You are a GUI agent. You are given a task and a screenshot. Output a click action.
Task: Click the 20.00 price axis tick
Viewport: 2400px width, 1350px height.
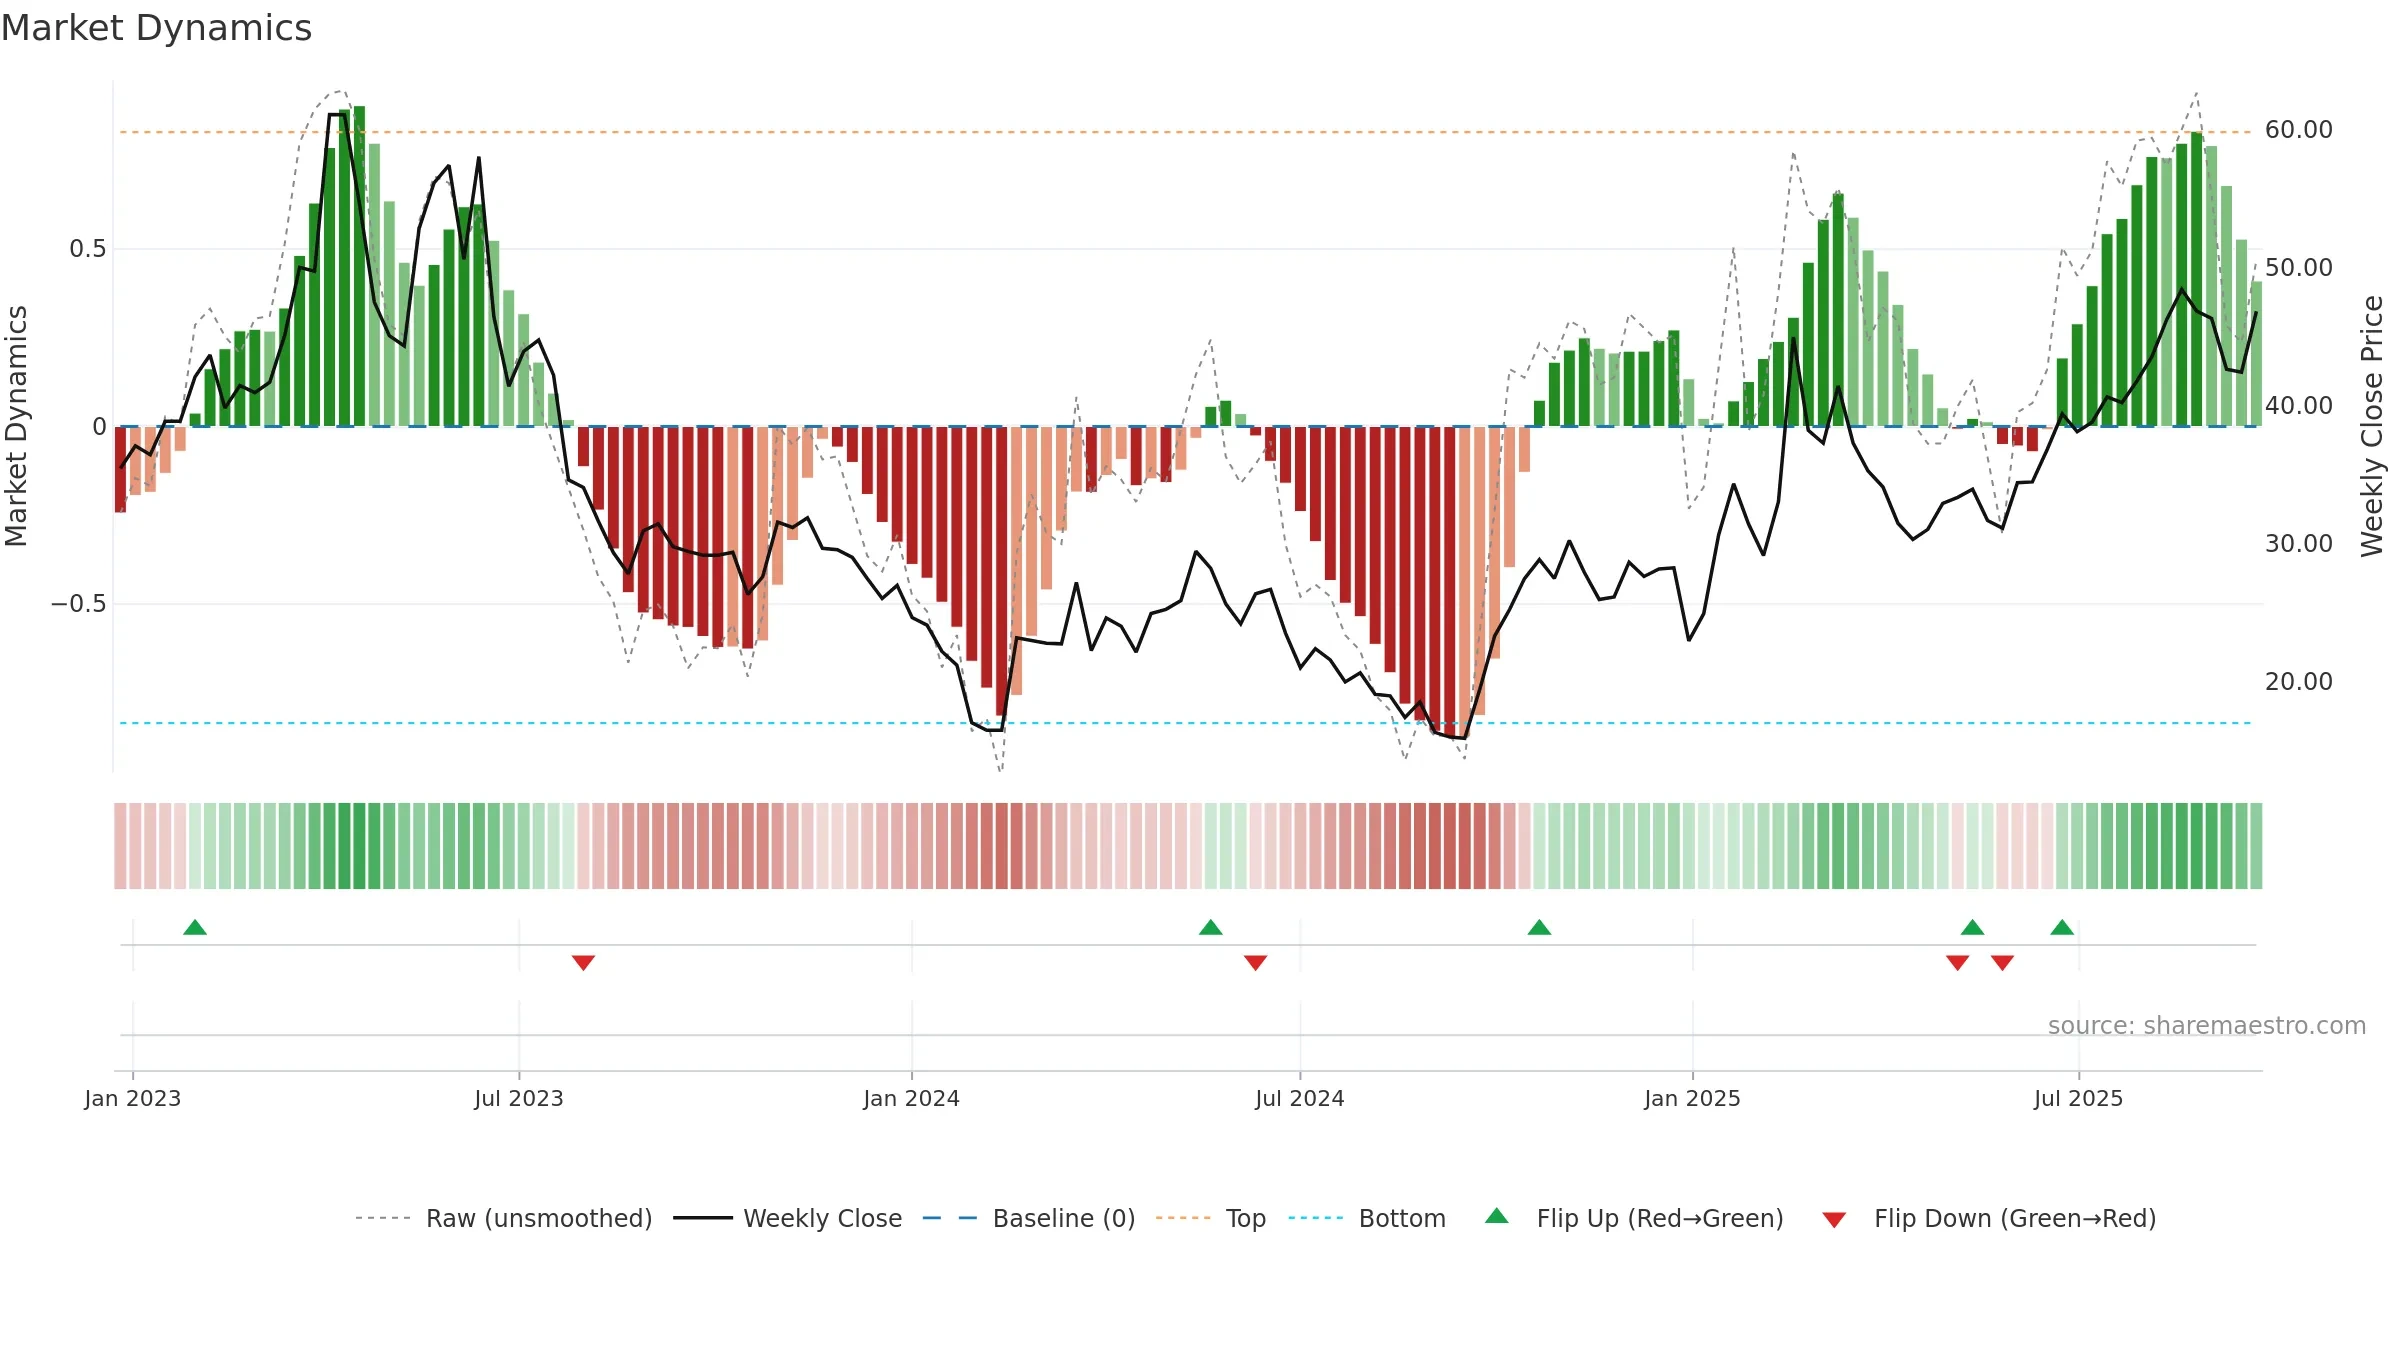point(2299,682)
